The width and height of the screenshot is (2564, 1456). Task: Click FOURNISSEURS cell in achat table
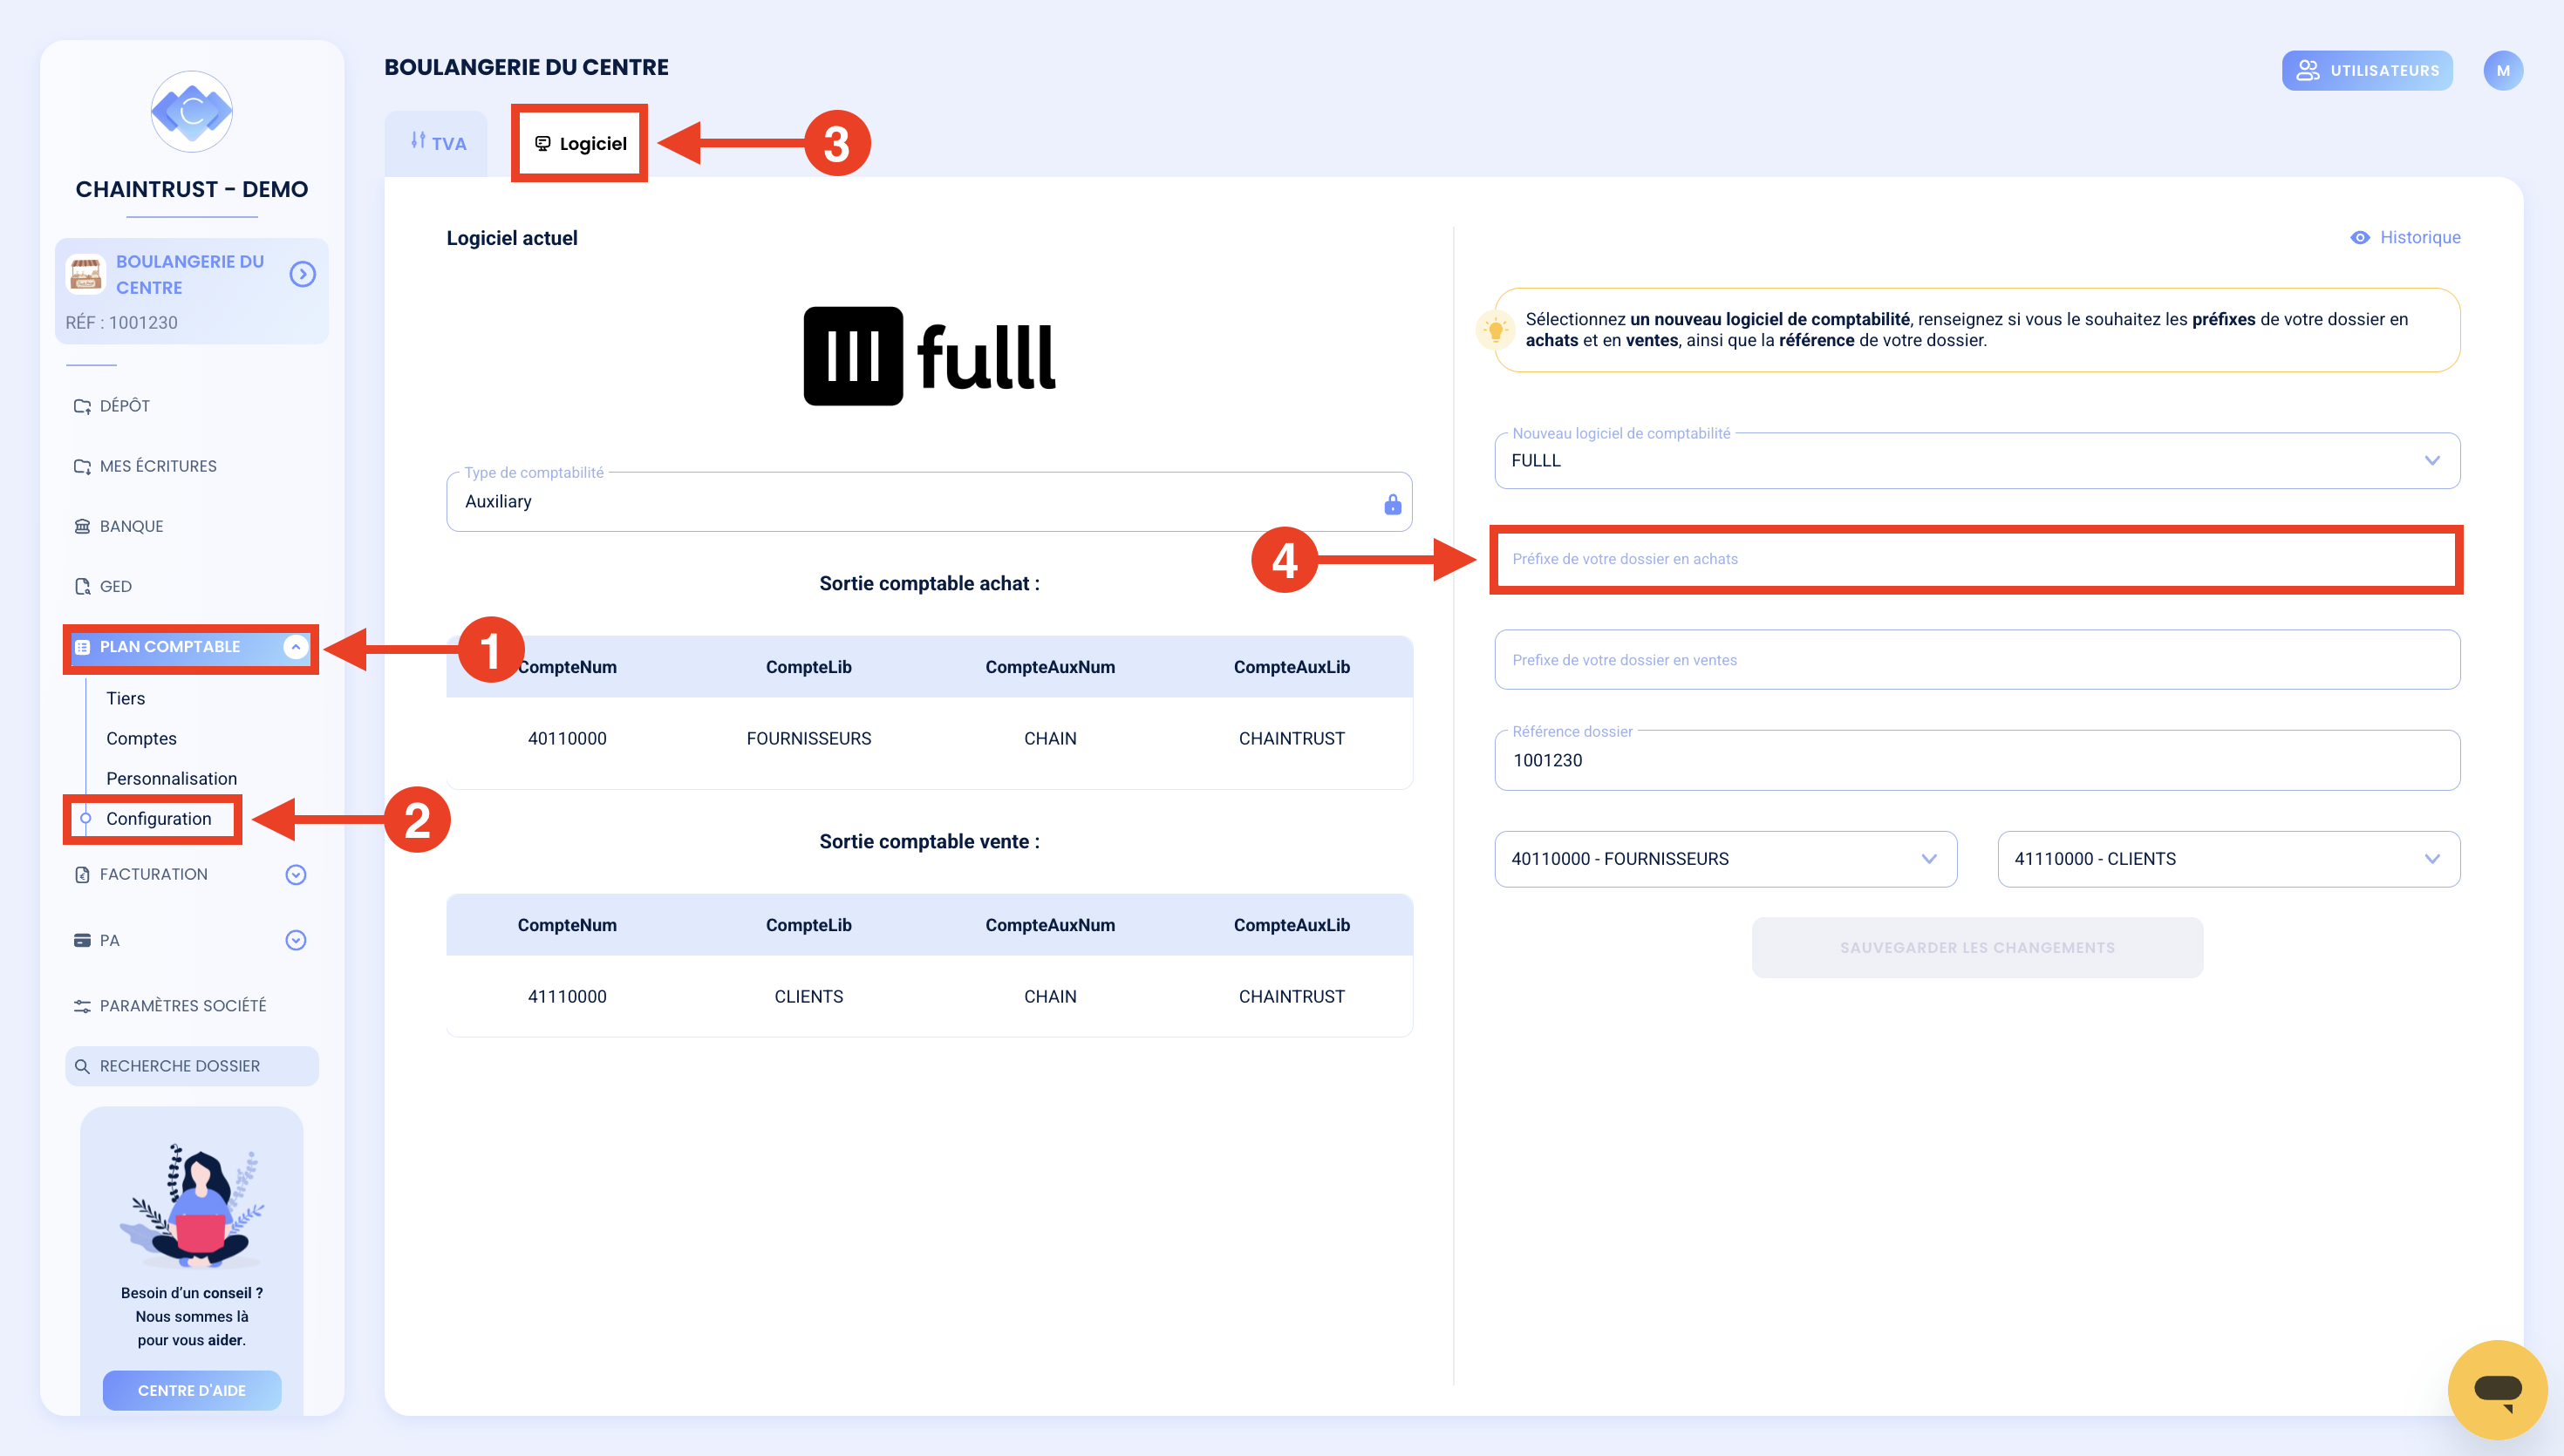pos(808,738)
